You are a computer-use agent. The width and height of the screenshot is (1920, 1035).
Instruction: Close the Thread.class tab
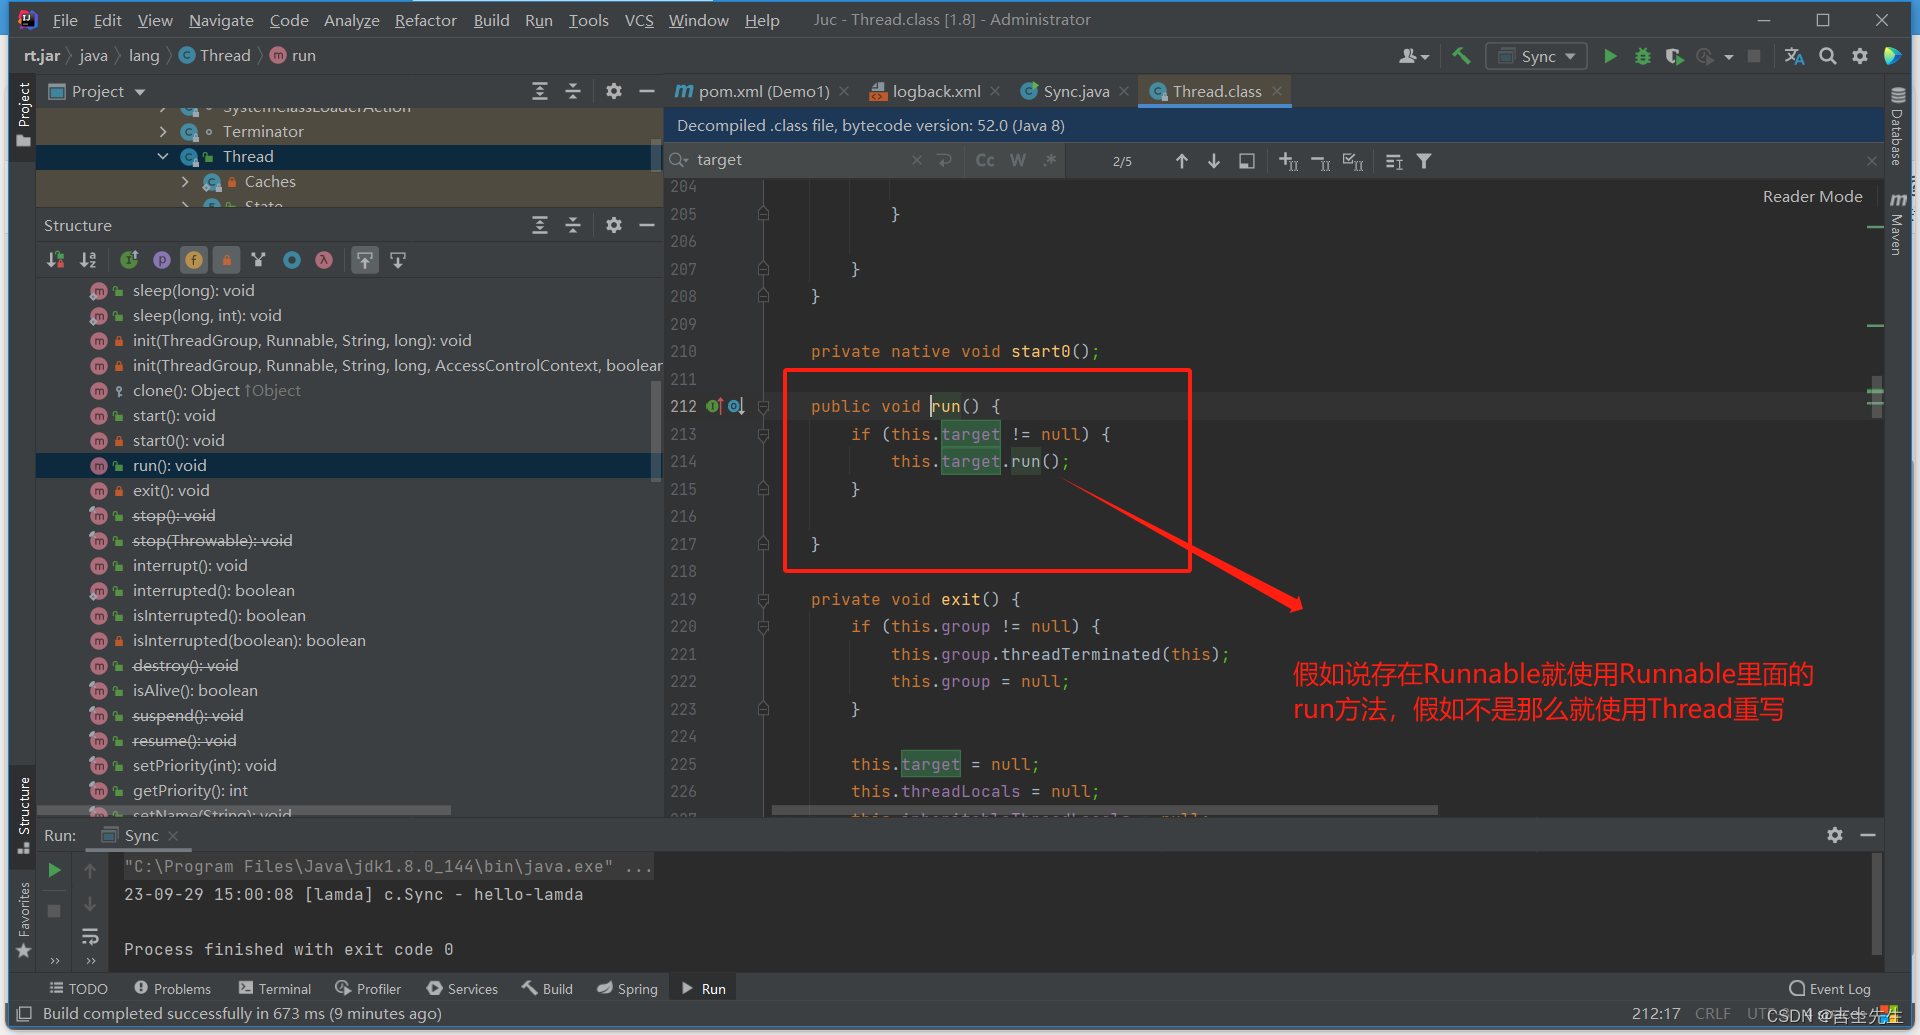[1277, 91]
